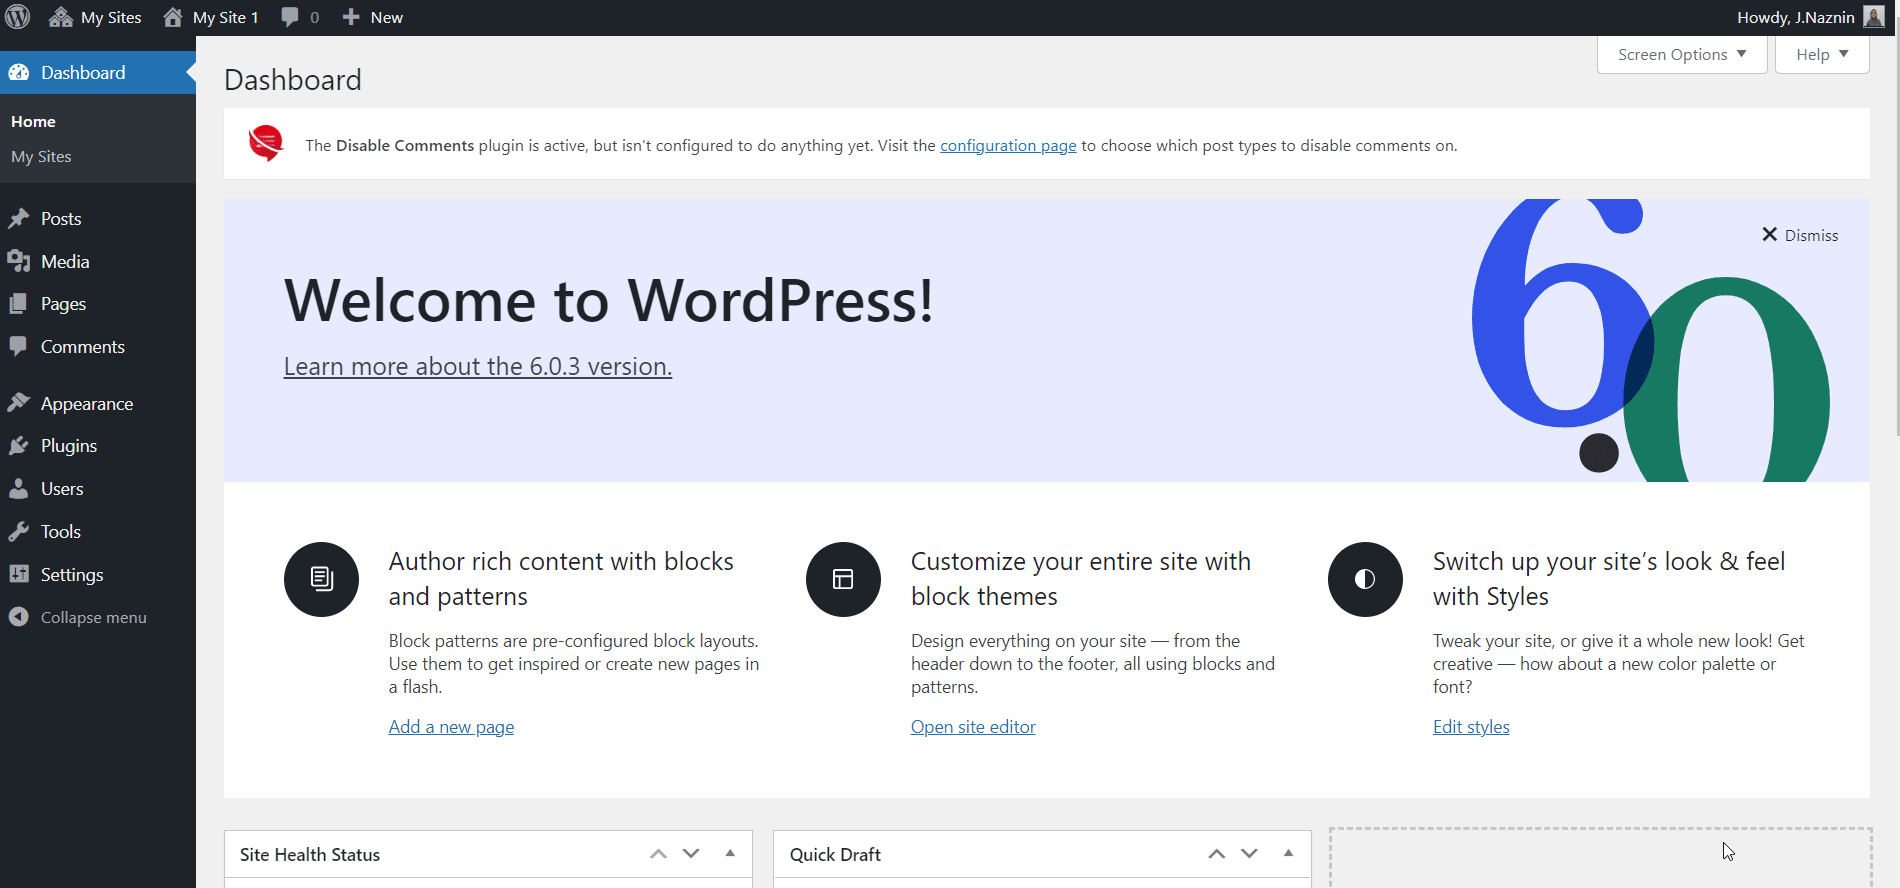Click the WordPress logo icon in admin bar
Viewport: 1900px width, 888px height.
tap(18, 17)
